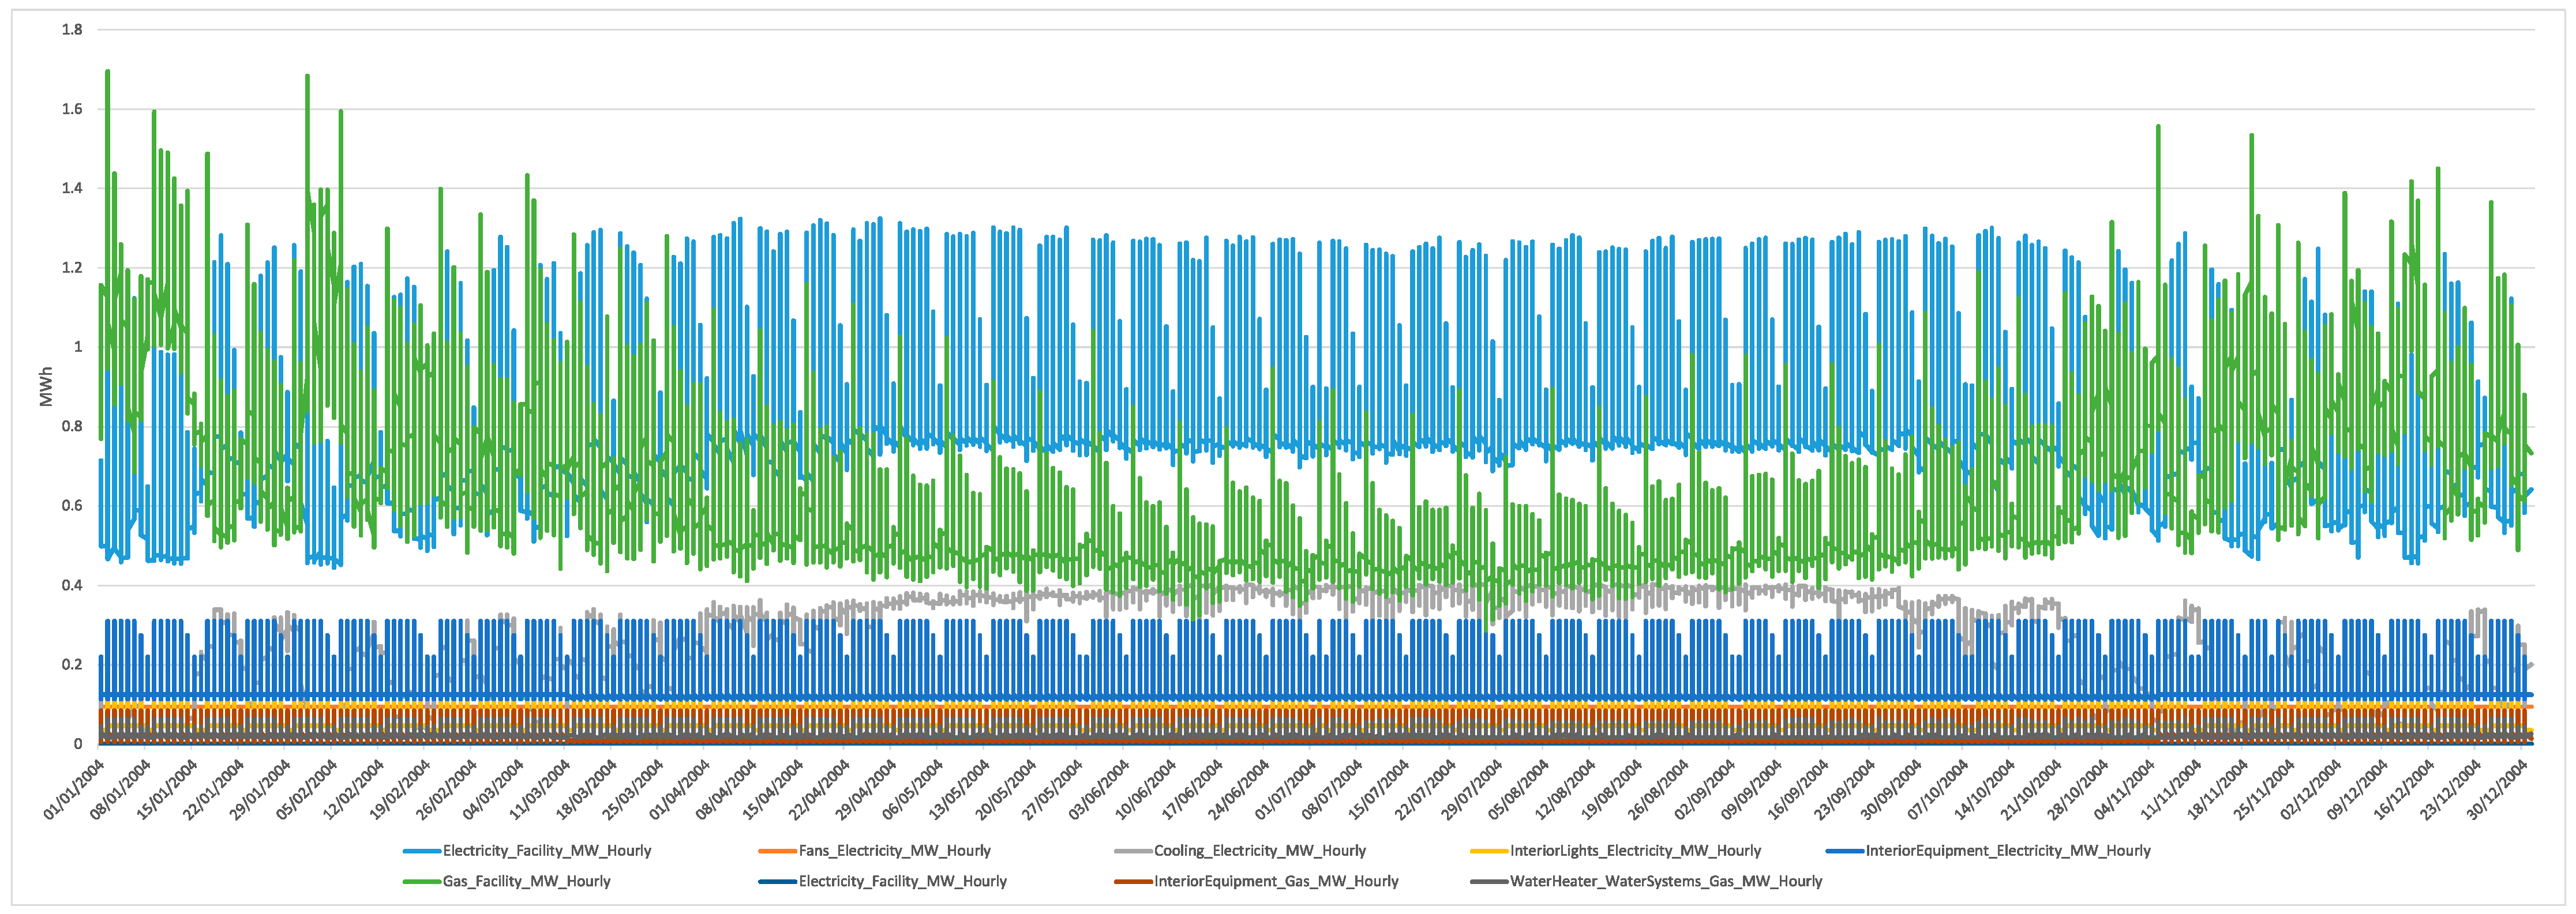Click the 1.2 y-axis tick label

(x=72, y=268)
